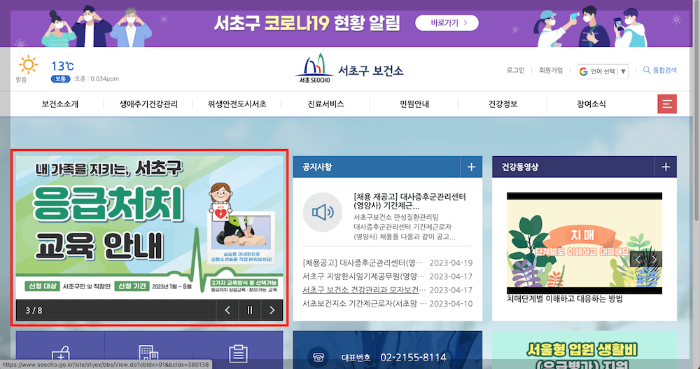The image size is (700, 369).
Task: Click the 통합검색 magnifier icon
Action: coord(646,70)
